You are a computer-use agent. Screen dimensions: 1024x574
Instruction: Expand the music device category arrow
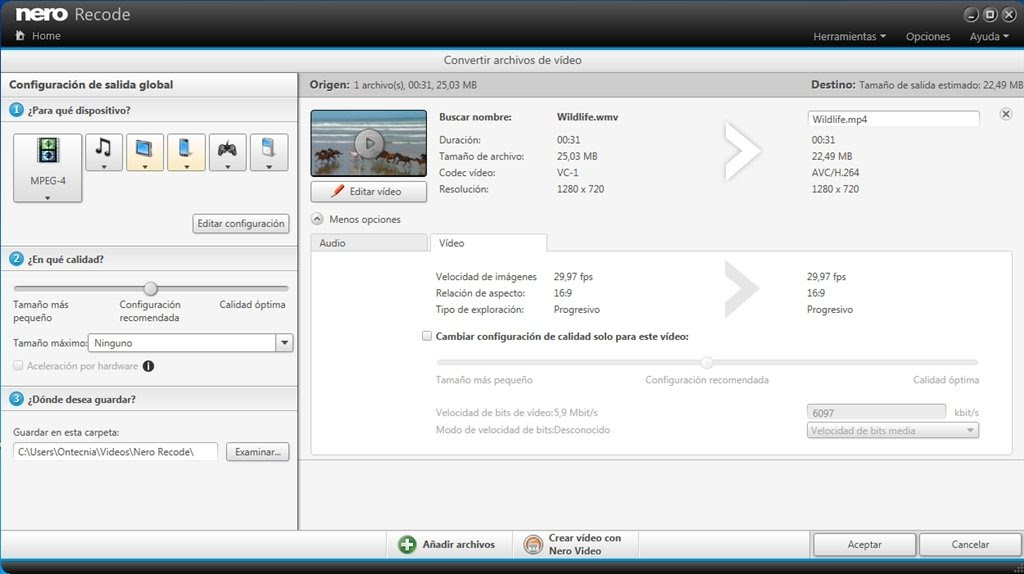click(104, 167)
